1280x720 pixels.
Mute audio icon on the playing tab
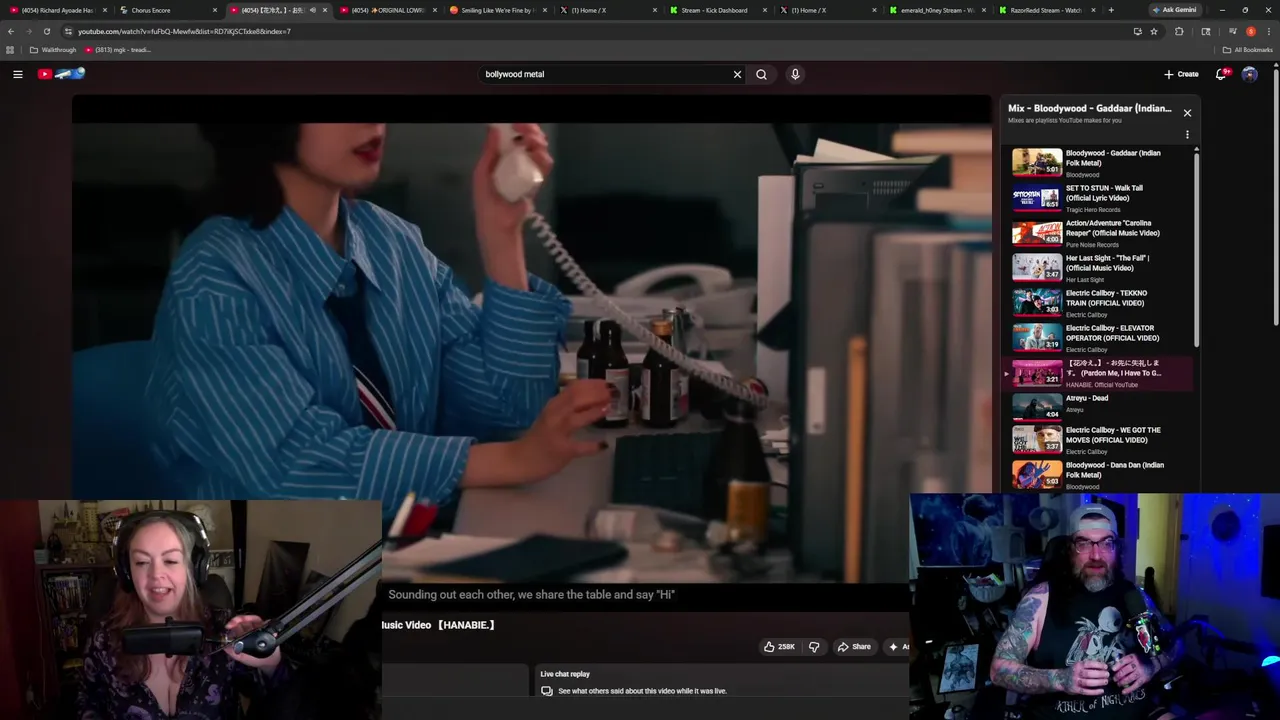point(312,10)
